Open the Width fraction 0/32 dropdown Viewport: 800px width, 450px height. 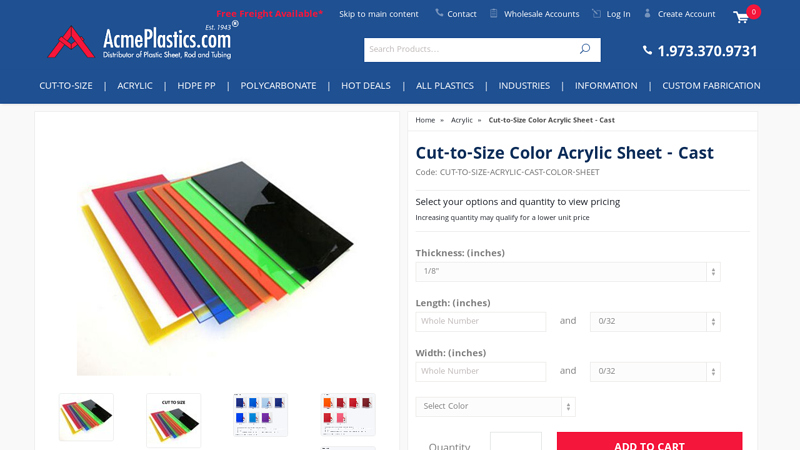[x=655, y=372]
